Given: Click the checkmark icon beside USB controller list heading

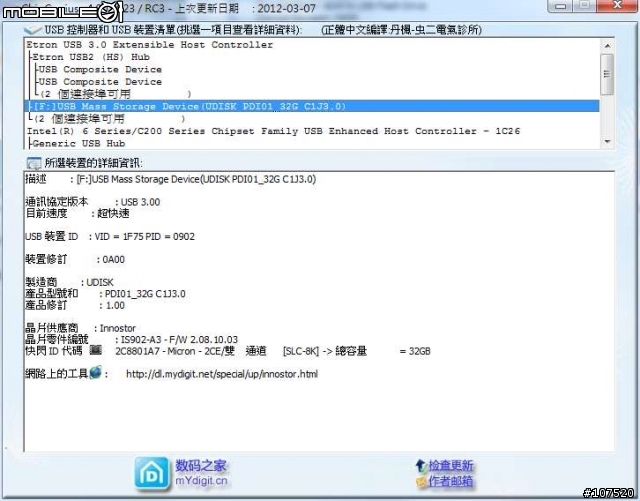Looking at the screenshot, I should (x=33, y=30).
